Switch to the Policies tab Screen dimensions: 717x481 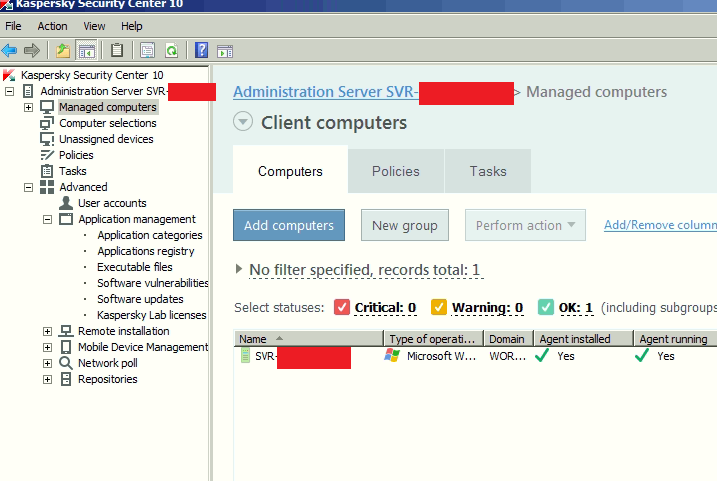396,171
